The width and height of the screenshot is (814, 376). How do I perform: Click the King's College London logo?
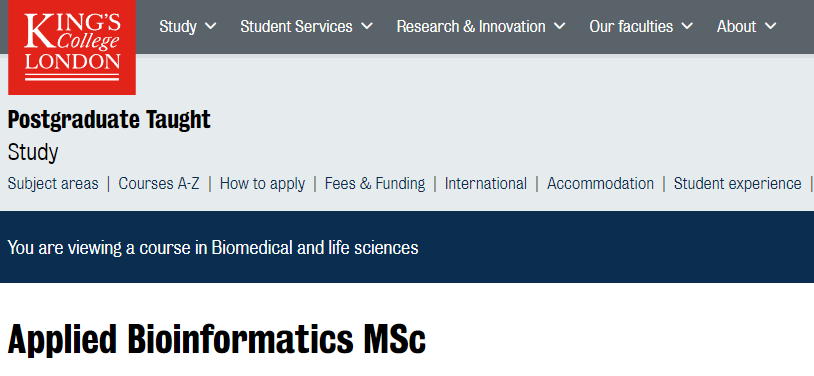72,47
